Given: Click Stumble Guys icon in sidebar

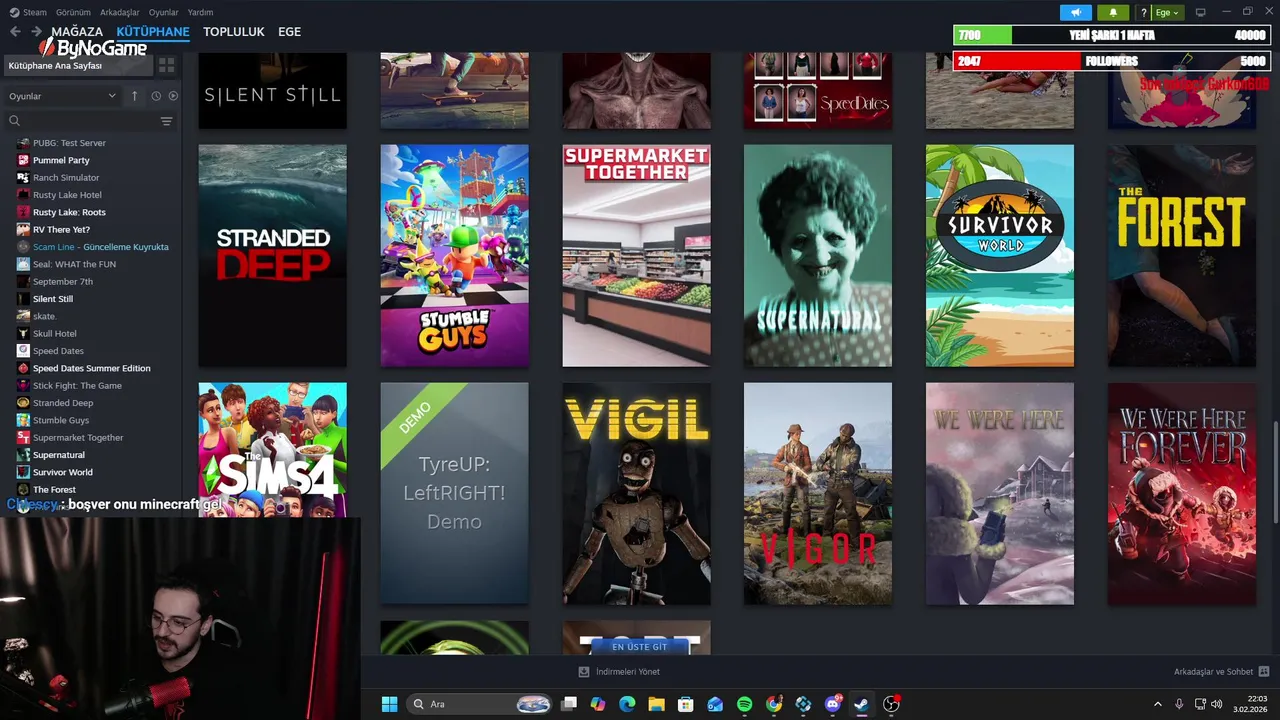Looking at the screenshot, I should (23, 420).
